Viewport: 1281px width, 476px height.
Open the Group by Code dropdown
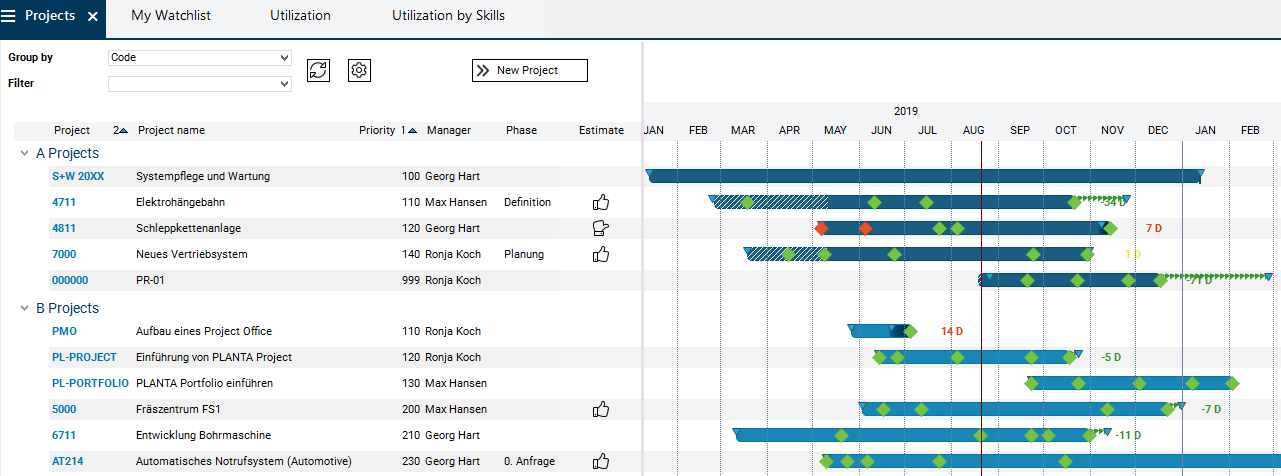point(199,58)
